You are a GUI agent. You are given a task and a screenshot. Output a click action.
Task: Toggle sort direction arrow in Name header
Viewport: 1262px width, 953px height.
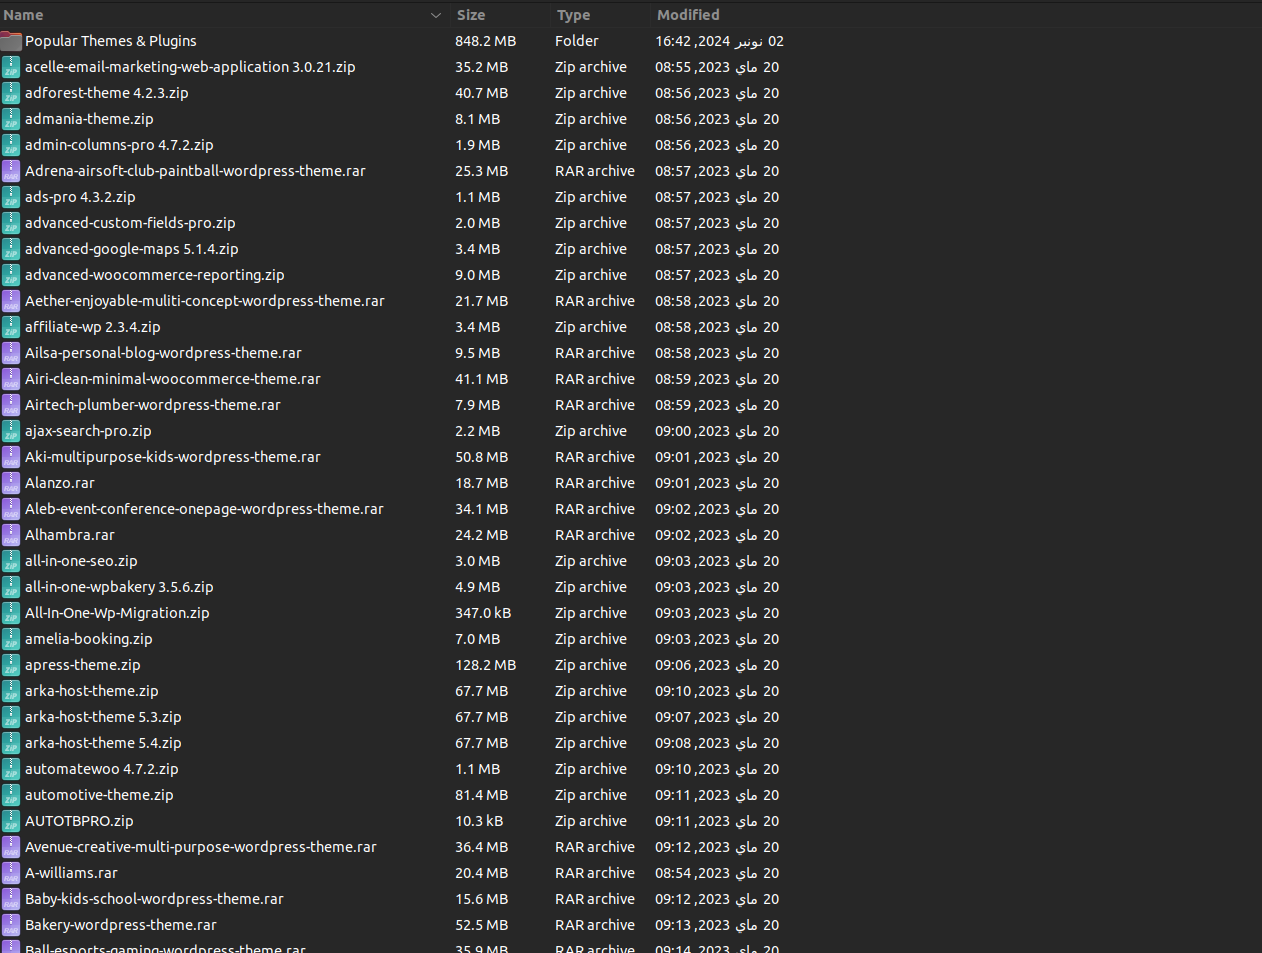[x=435, y=15]
